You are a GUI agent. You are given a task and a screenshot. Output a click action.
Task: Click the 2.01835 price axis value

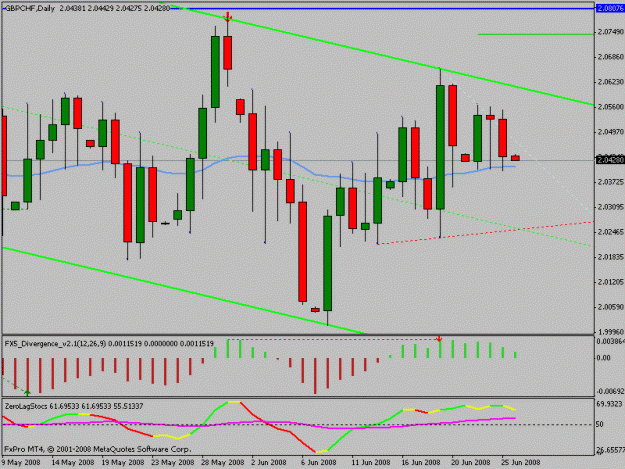tap(611, 257)
